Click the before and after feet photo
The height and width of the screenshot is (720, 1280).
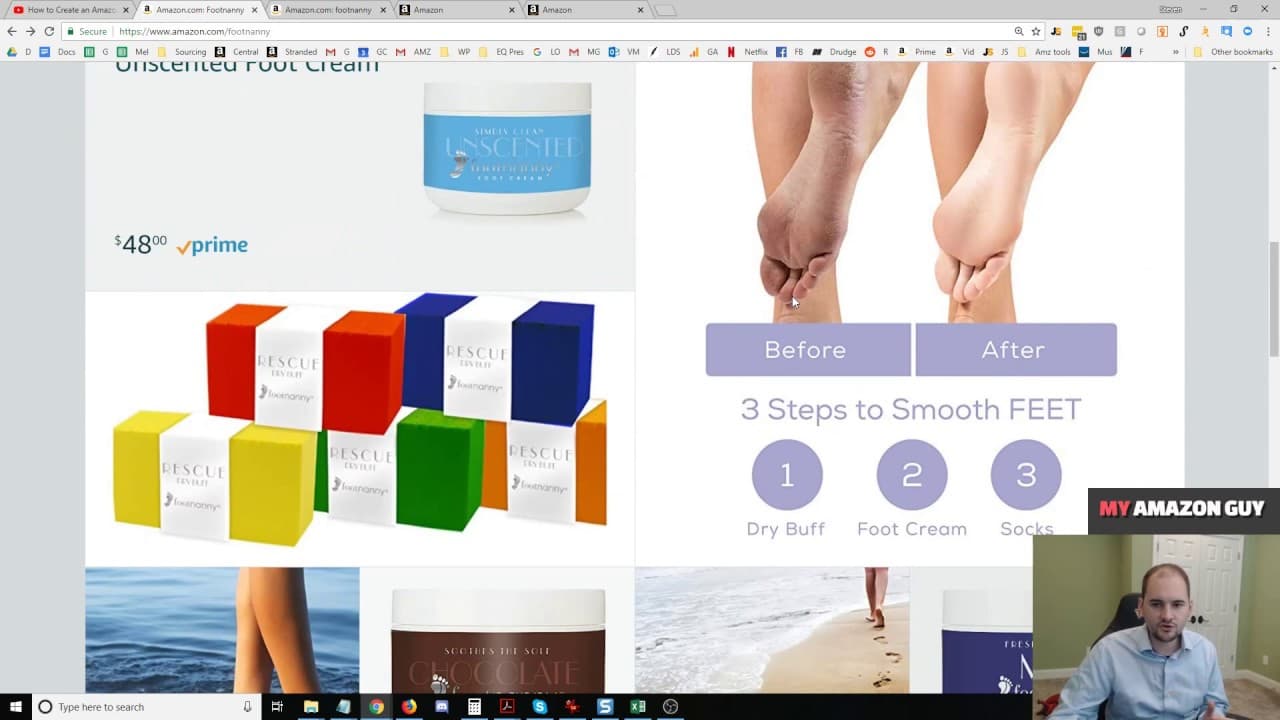[x=911, y=192]
